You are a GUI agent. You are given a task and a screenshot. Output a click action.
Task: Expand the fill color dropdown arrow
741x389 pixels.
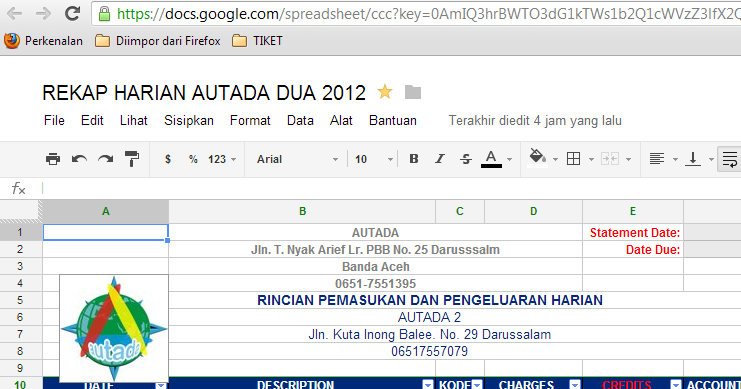[x=555, y=160]
